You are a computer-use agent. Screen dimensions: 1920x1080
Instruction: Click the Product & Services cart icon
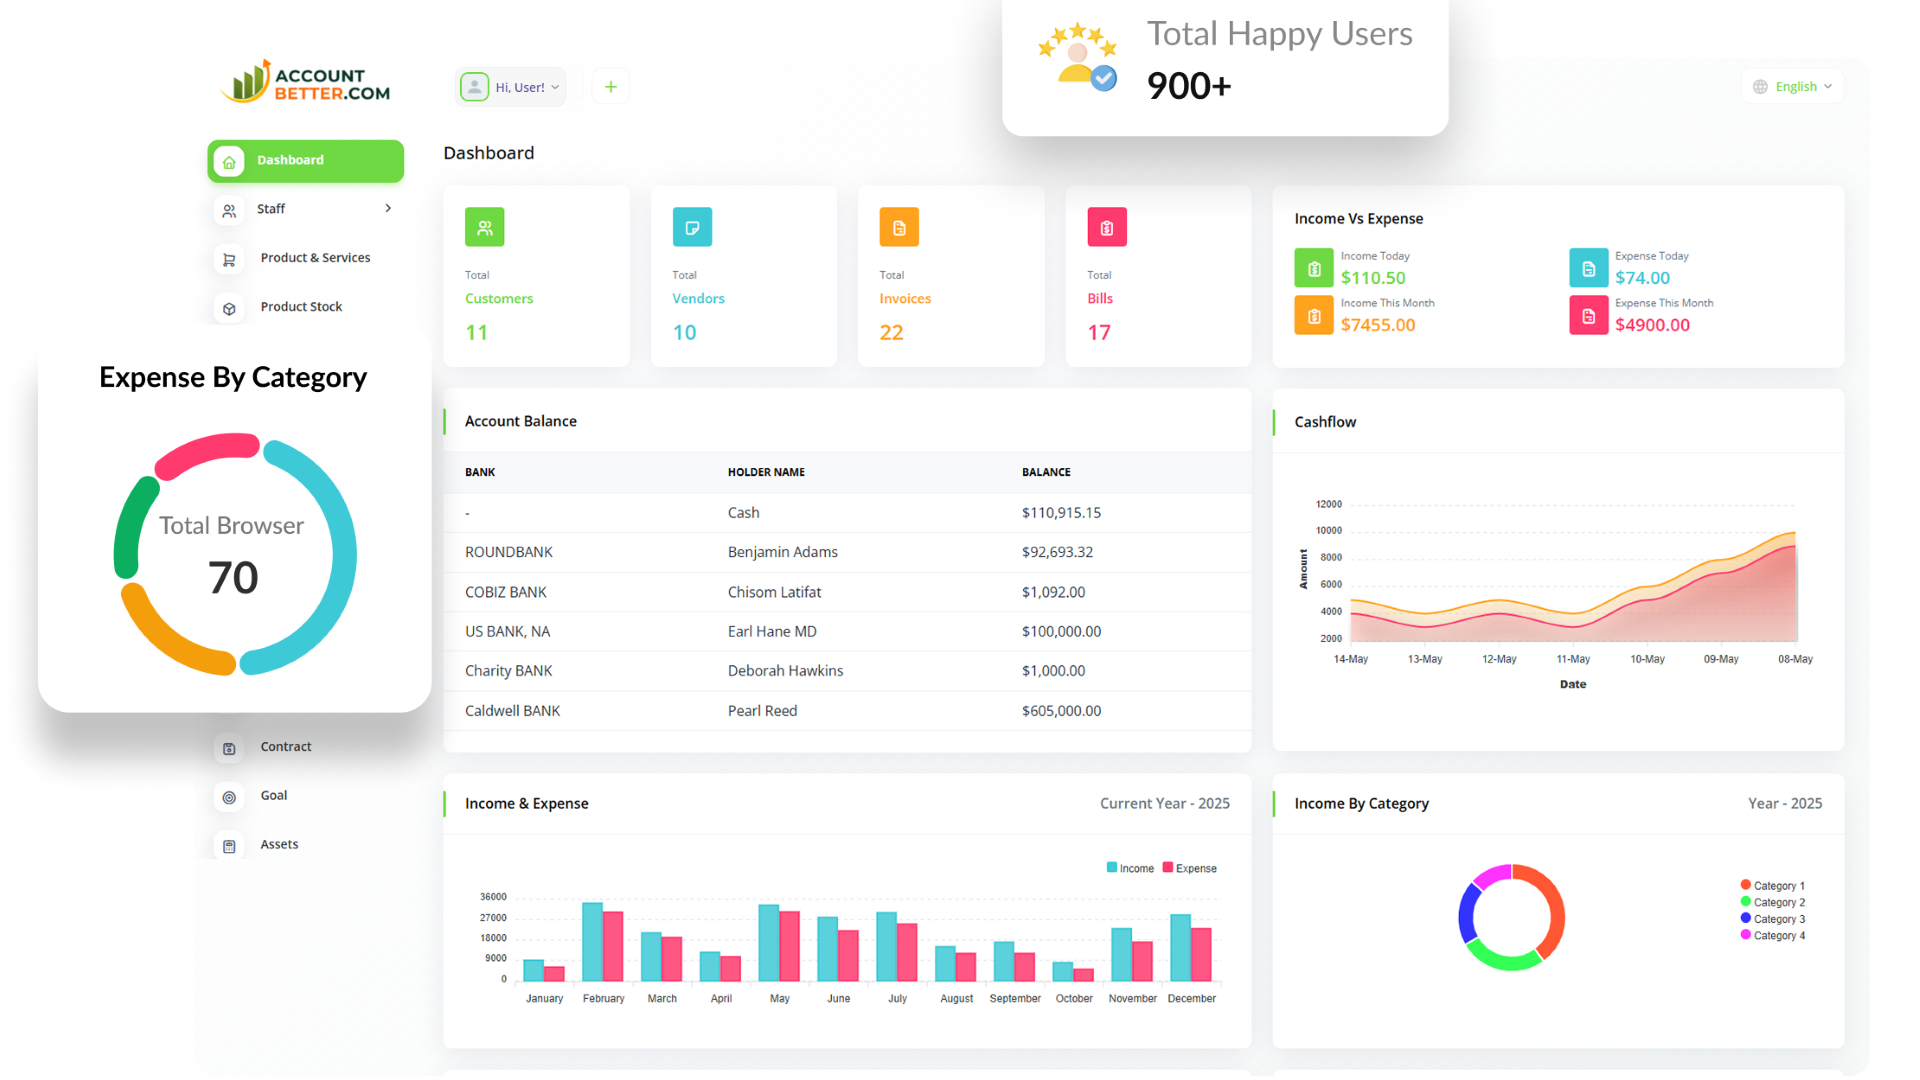229,259
